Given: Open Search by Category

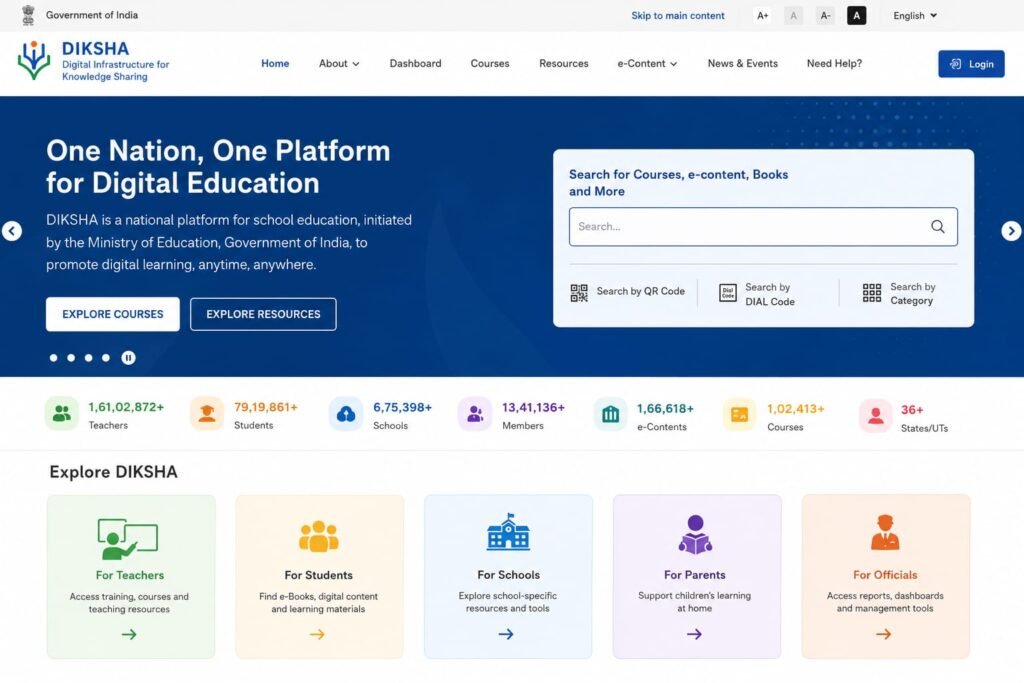Looking at the screenshot, I should (899, 293).
